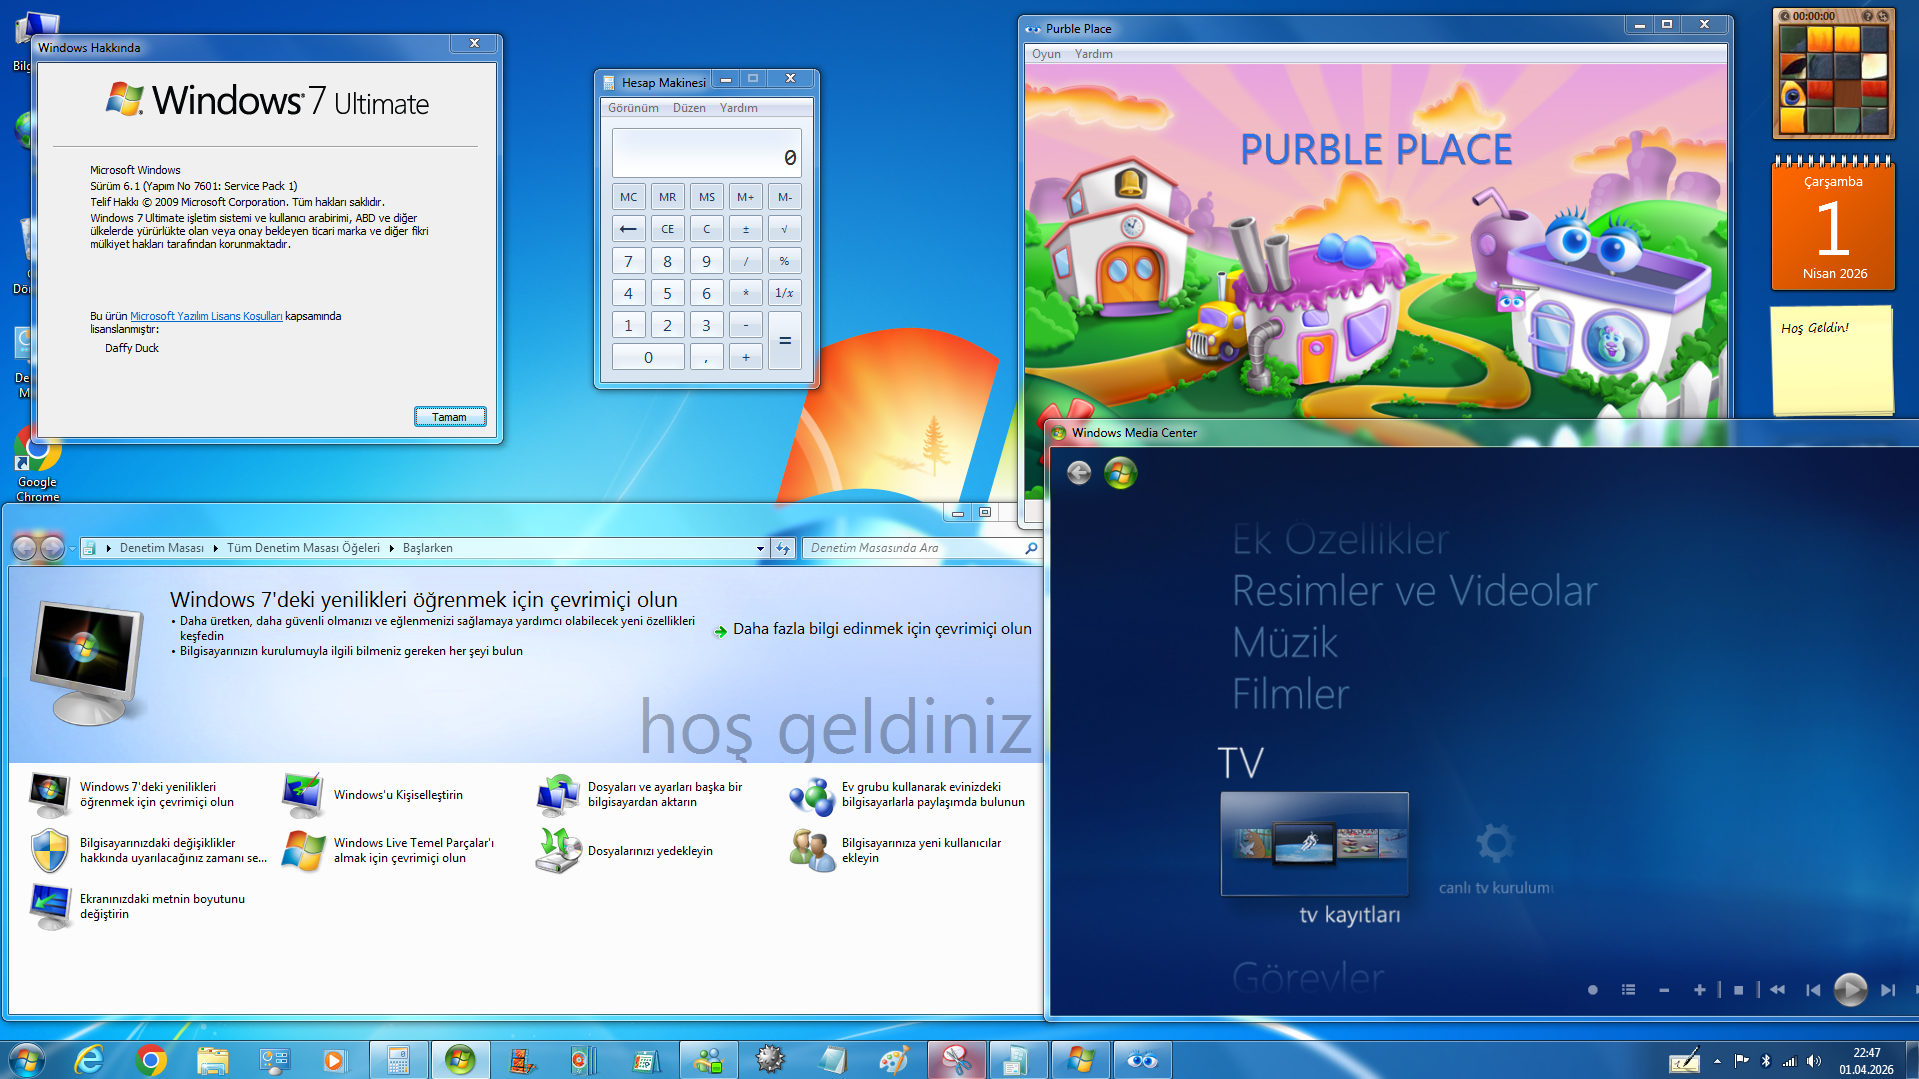Click Media Center play button
Viewport: 1919px width, 1079px height.
(x=1850, y=990)
